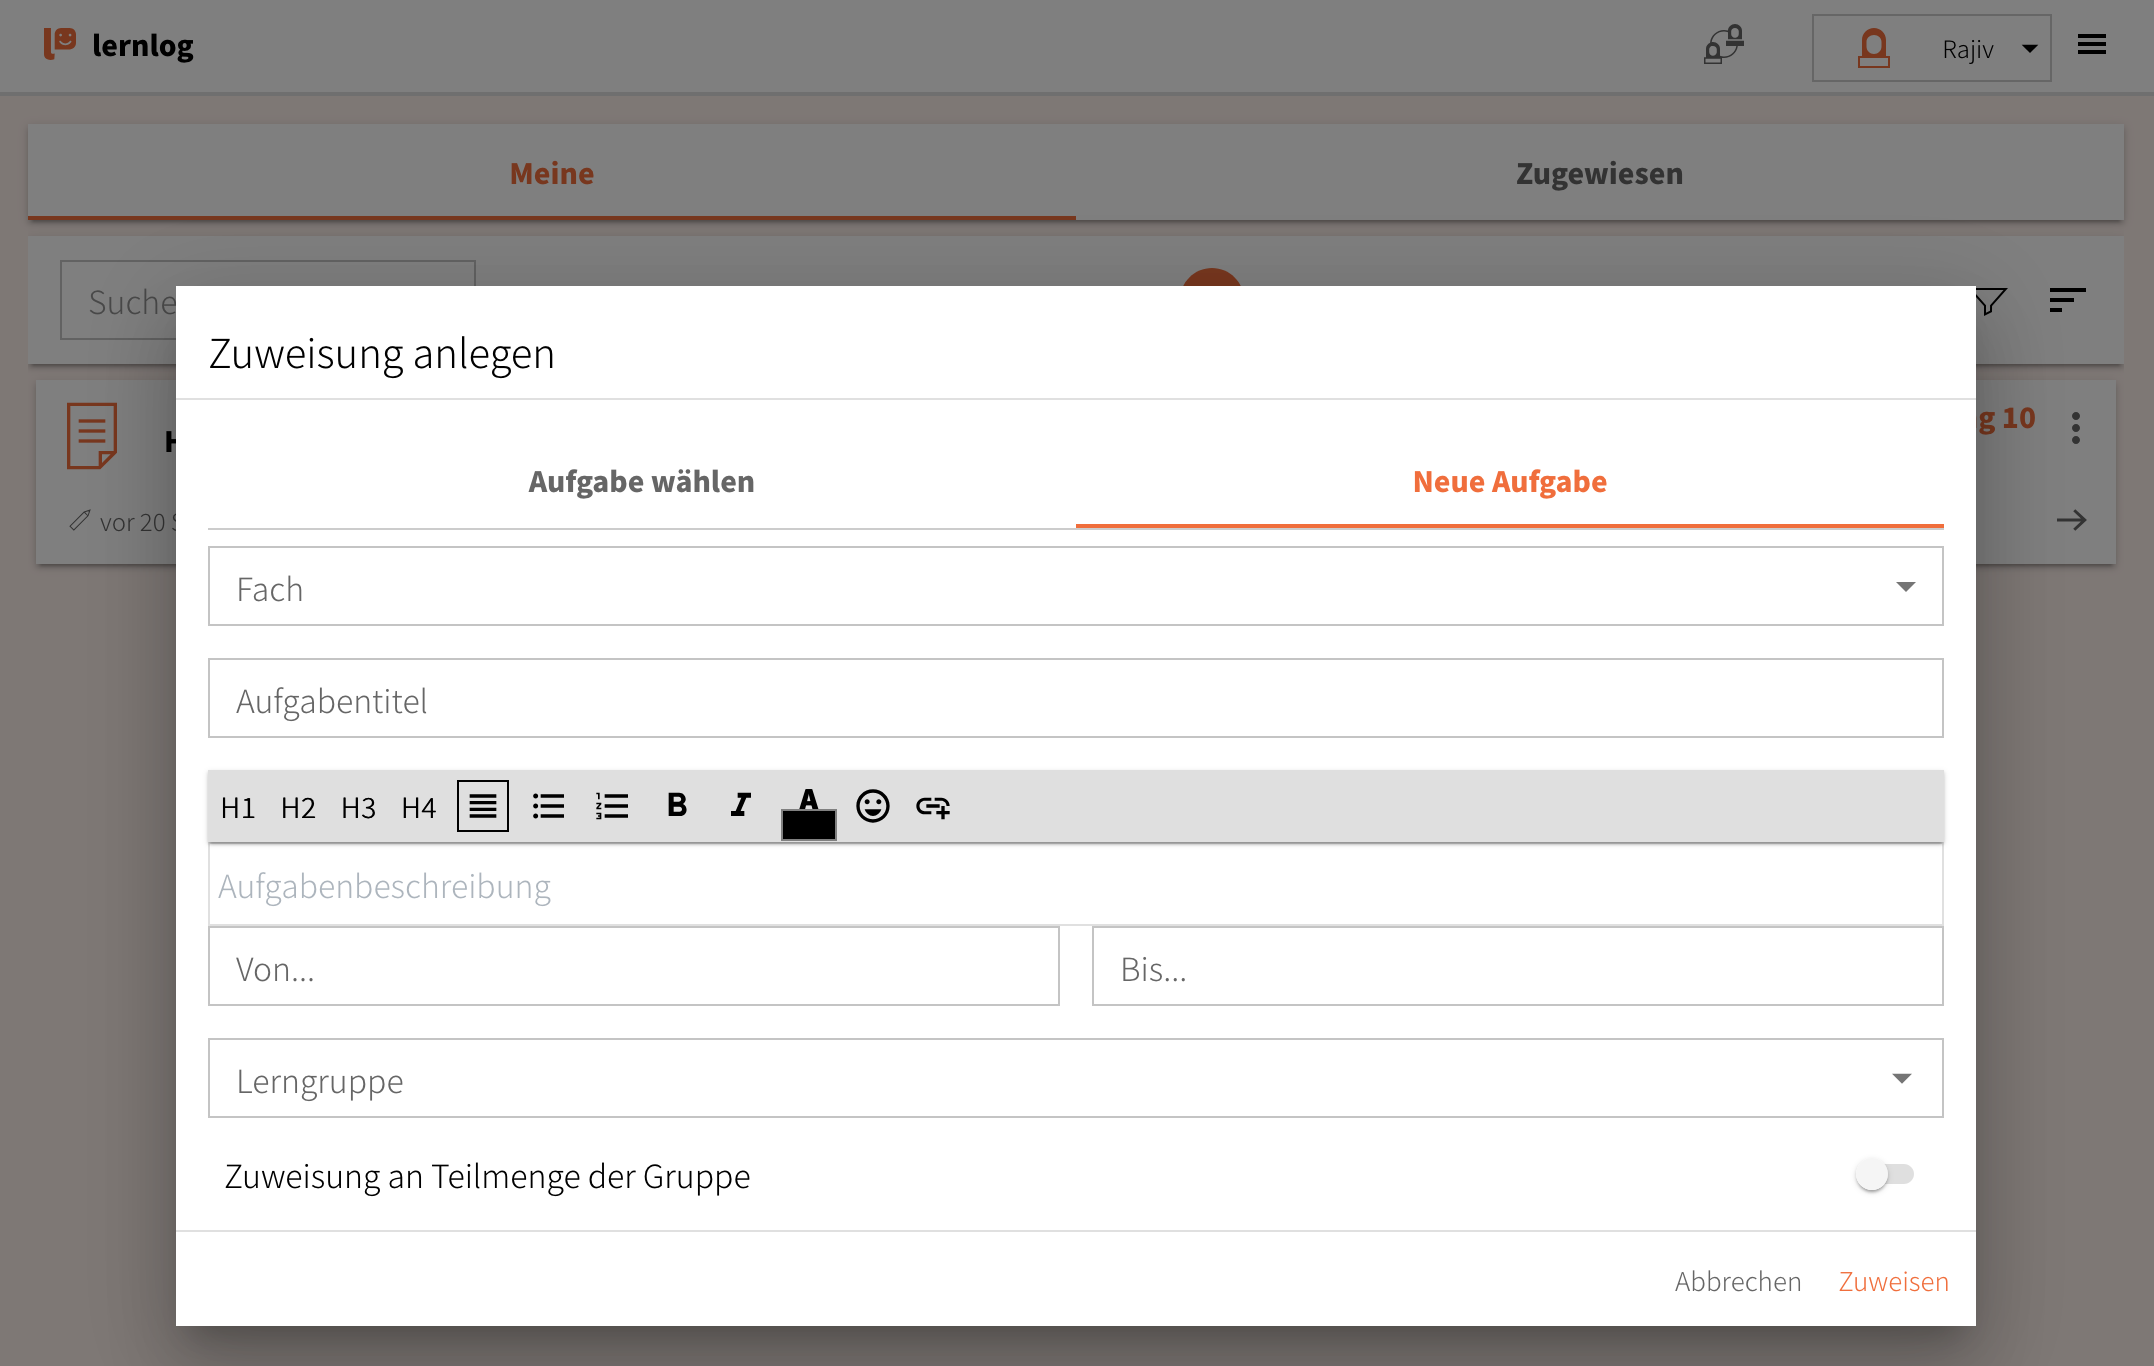The width and height of the screenshot is (2154, 1366).
Task: Enable Zuweisung an Teilmenge der Gruppe
Action: [x=1884, y=1174]
